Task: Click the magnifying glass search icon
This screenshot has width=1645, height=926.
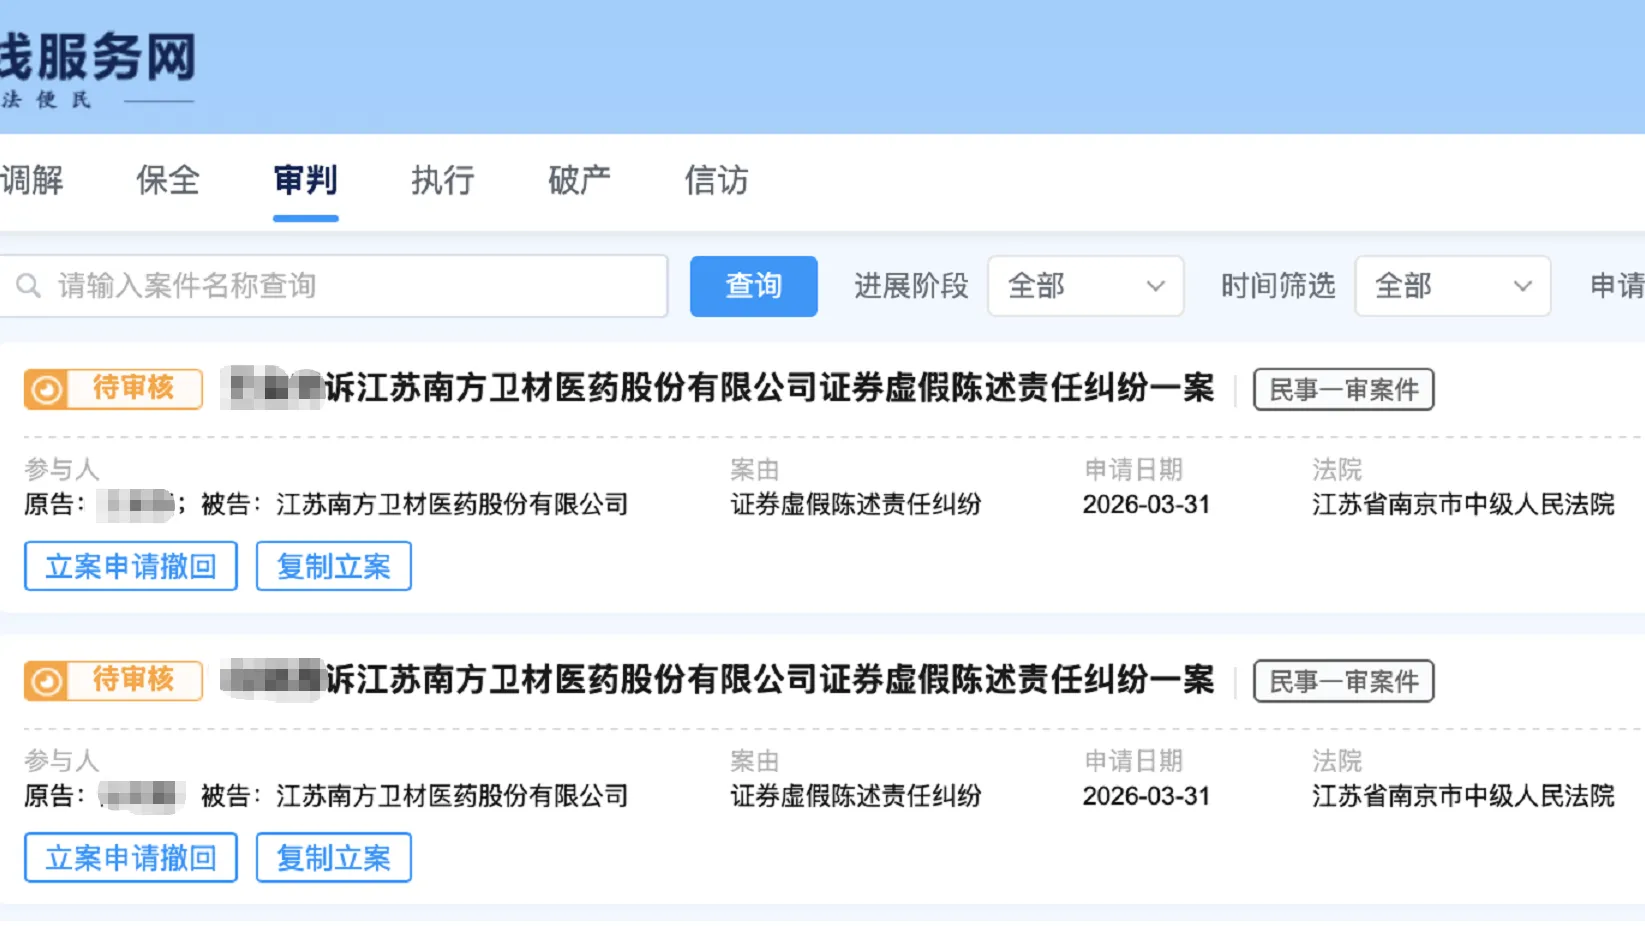Action: pos(28,286)
